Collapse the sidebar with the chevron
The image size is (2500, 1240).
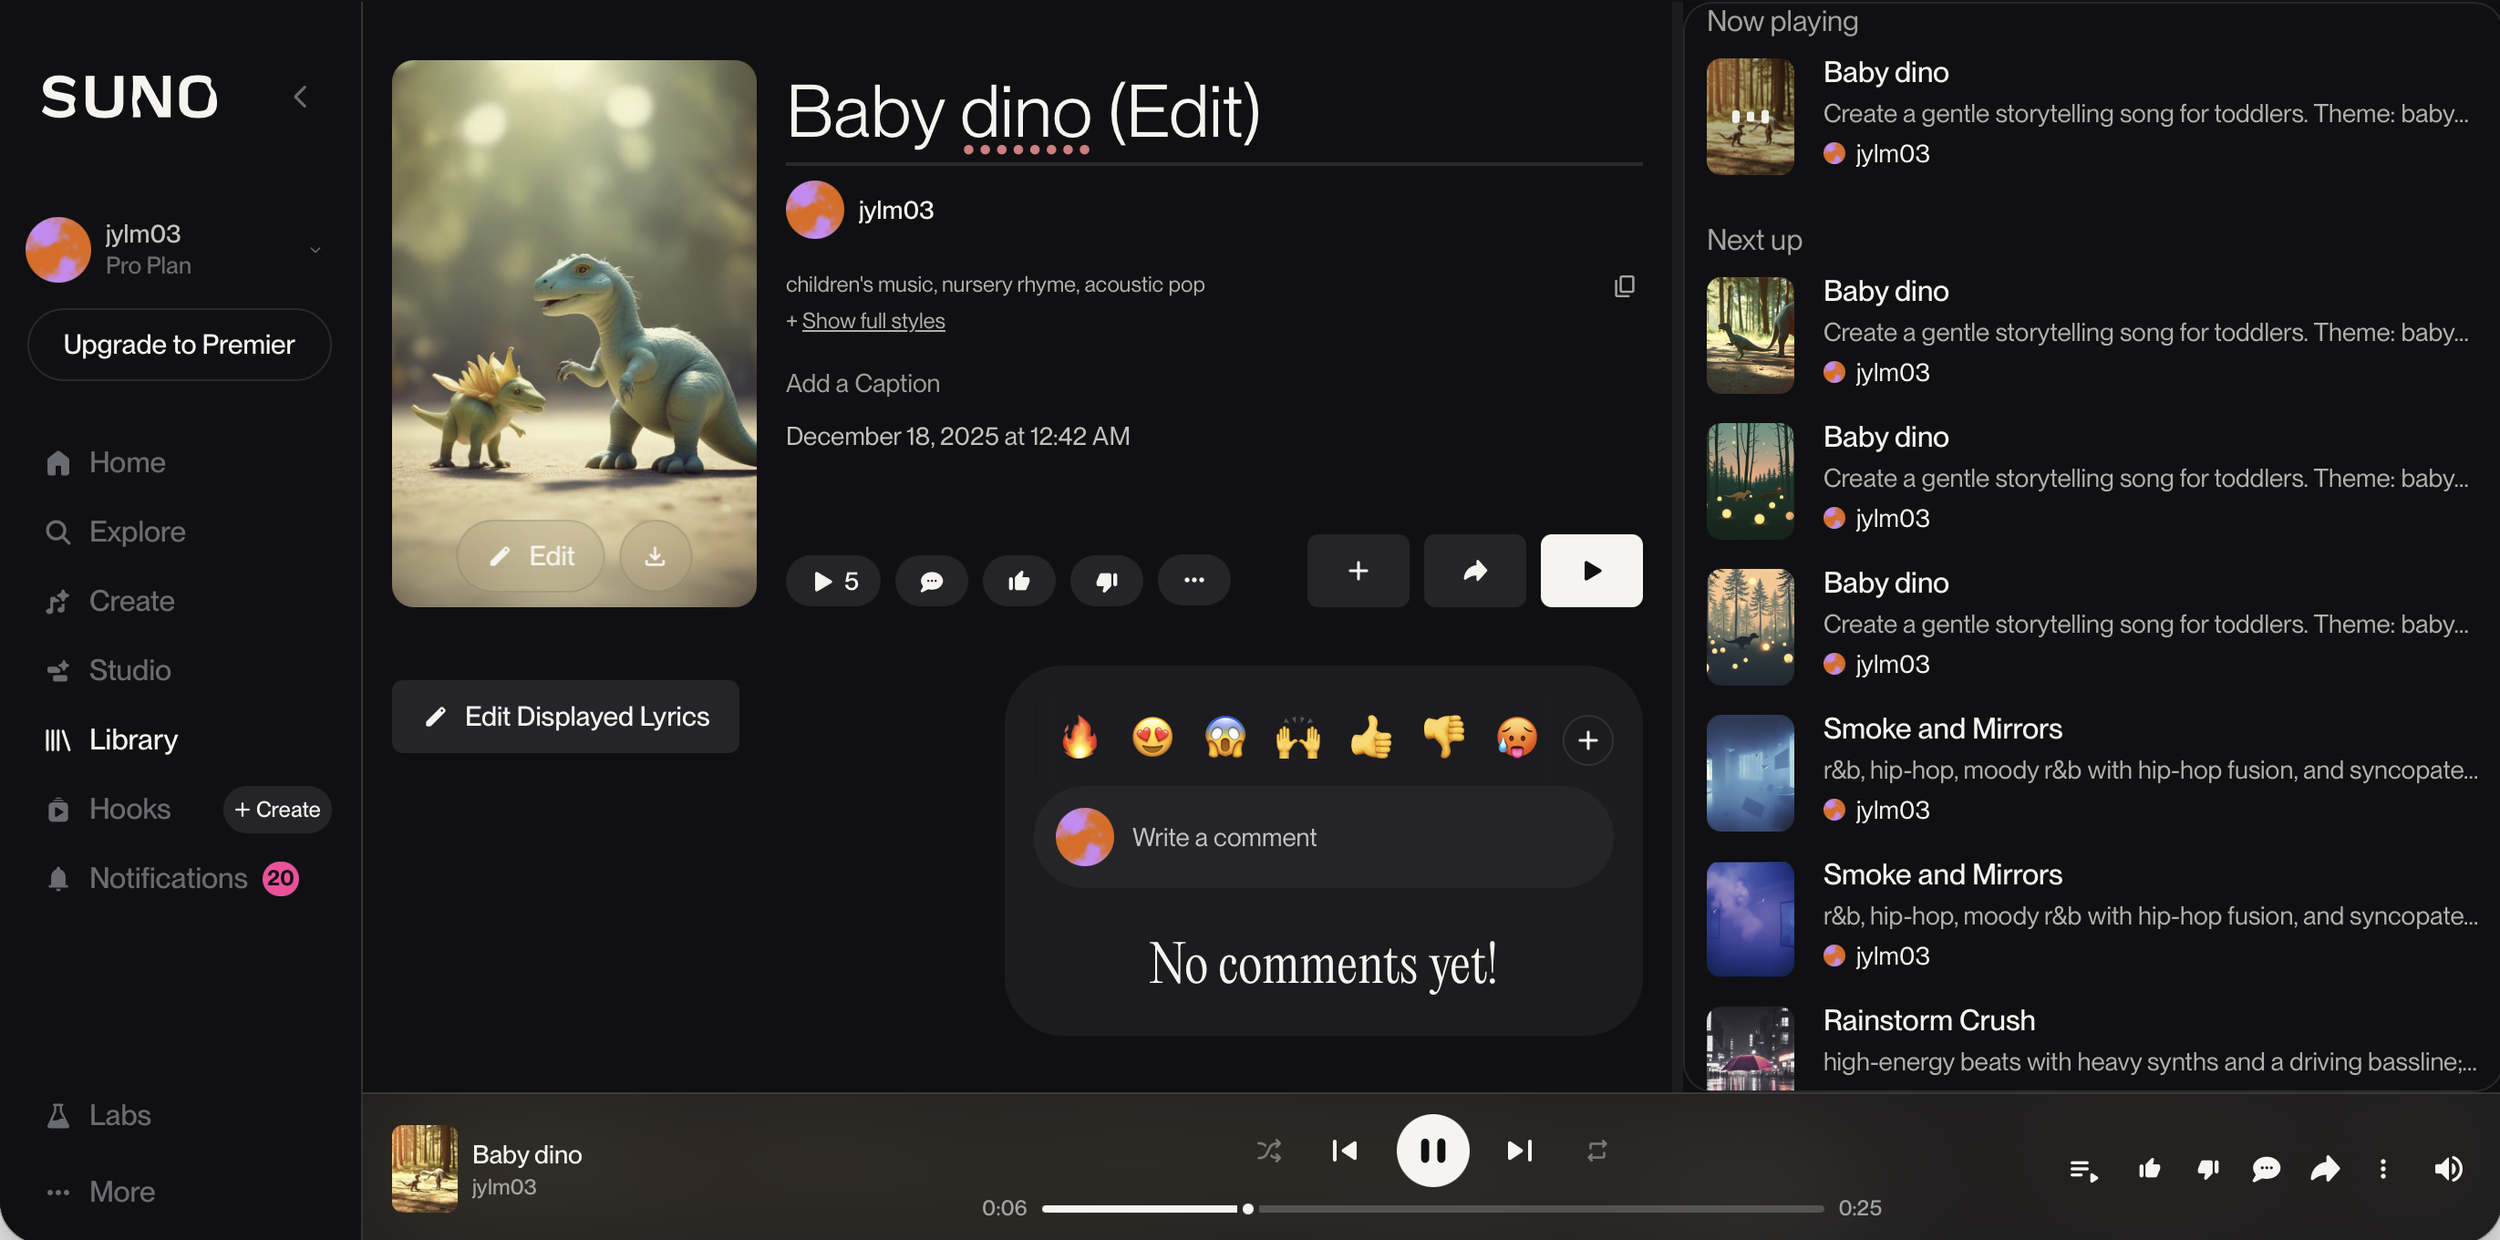pos(300,97)
